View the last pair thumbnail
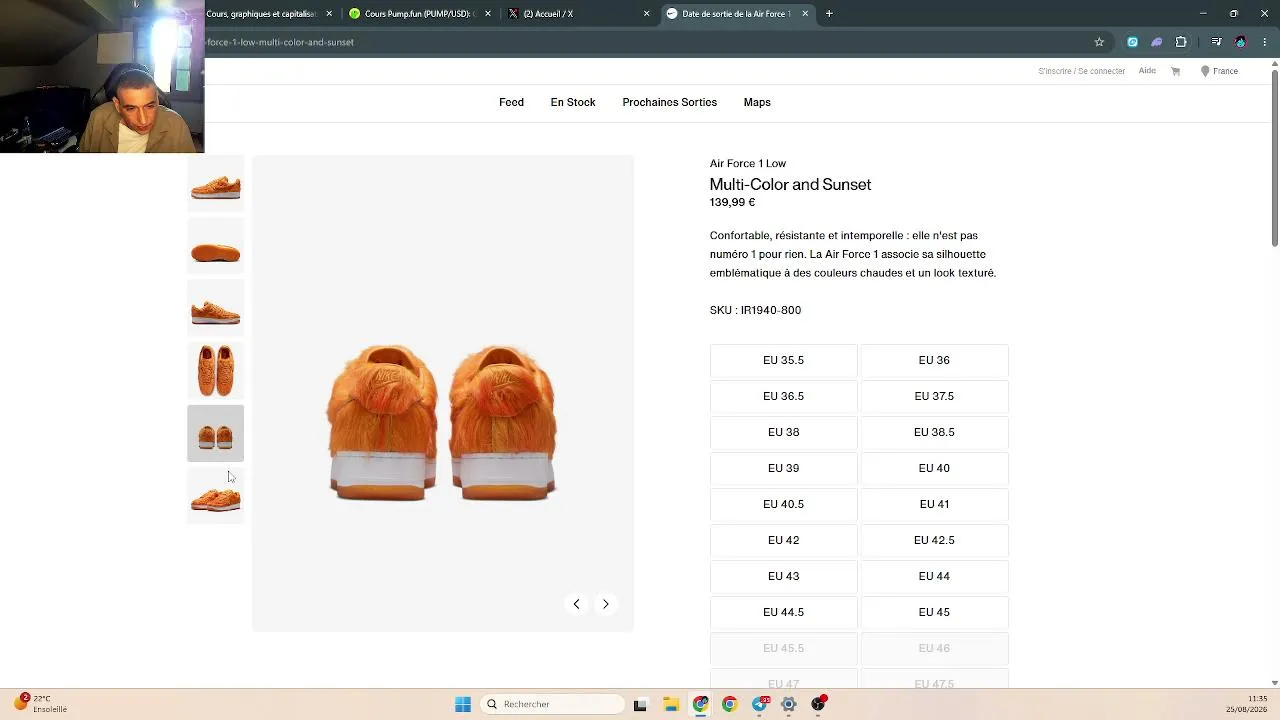This screenshot has width=1280, height=720. [215, 496]
